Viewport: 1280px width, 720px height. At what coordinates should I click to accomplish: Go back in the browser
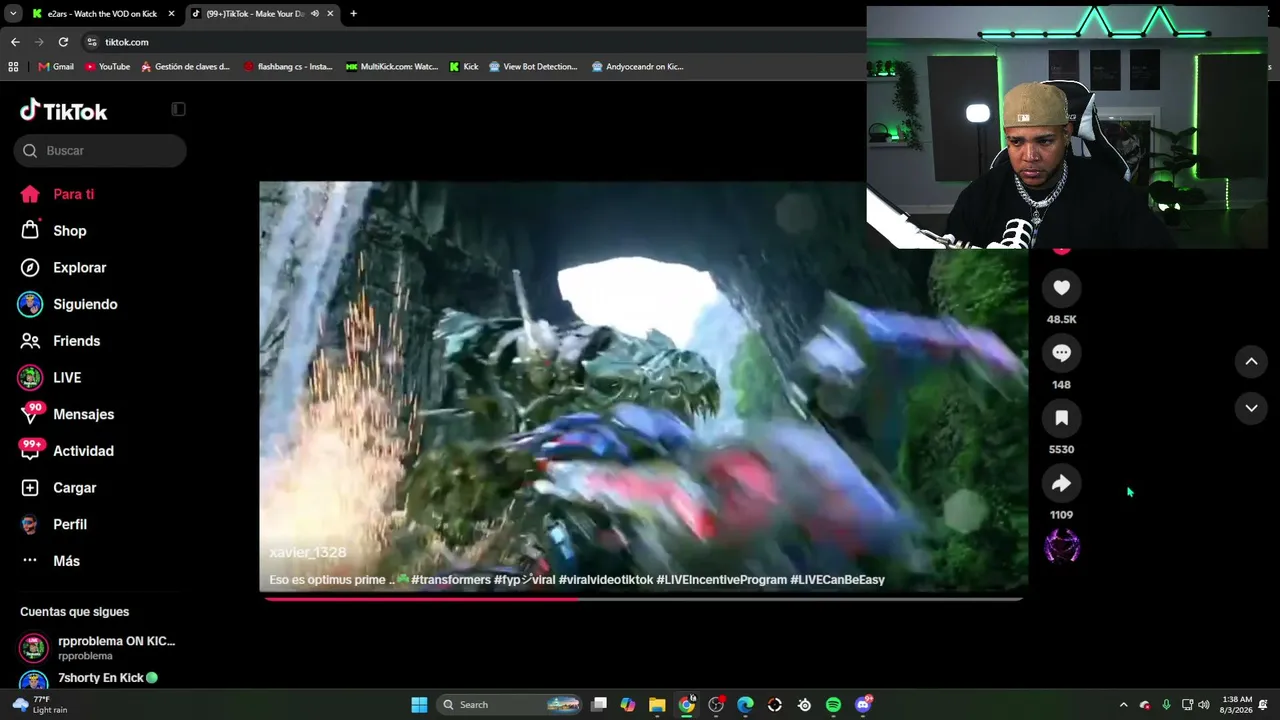[15, 42]
